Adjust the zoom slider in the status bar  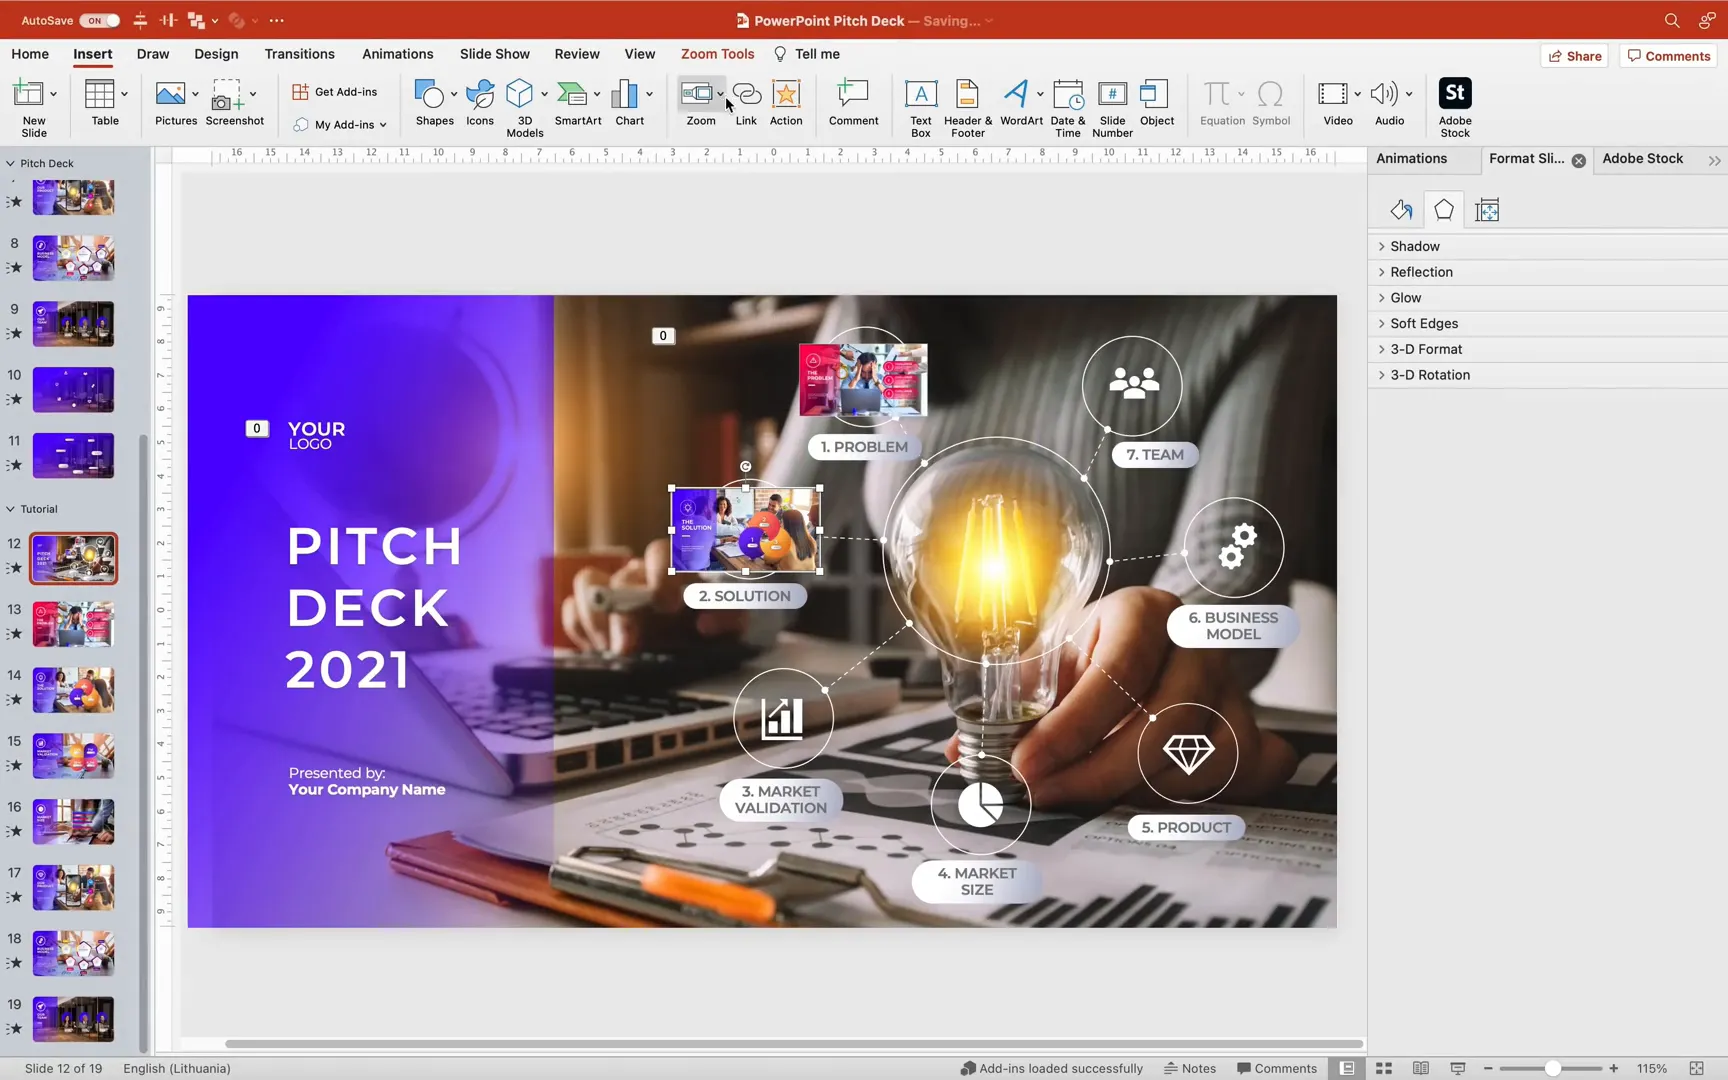pos(1551,1068)
